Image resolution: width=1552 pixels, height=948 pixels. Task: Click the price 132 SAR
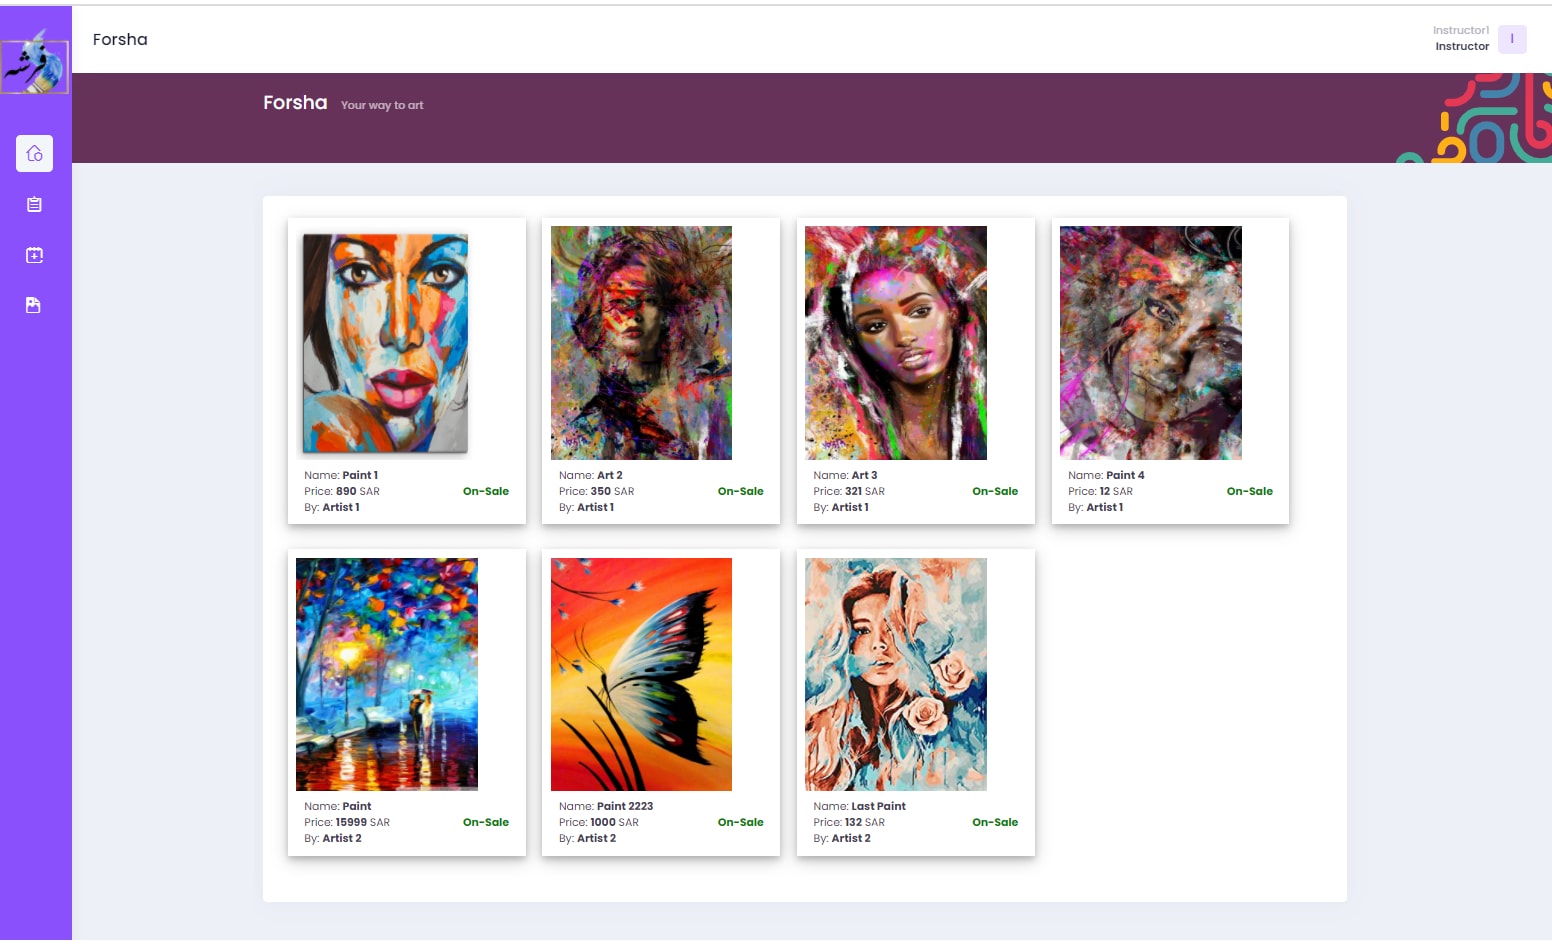(849, 822)
